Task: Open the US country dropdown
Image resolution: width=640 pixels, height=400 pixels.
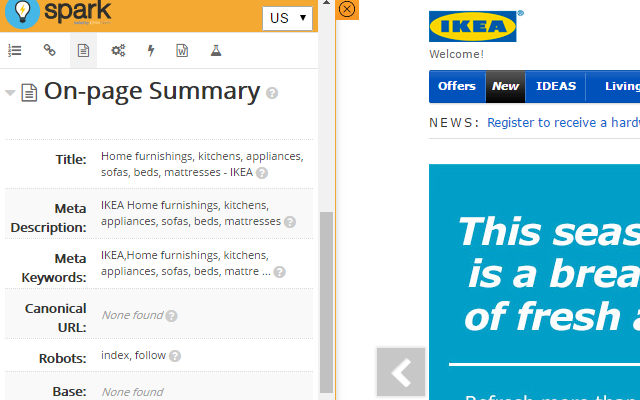Action: (x=287, y=18)
